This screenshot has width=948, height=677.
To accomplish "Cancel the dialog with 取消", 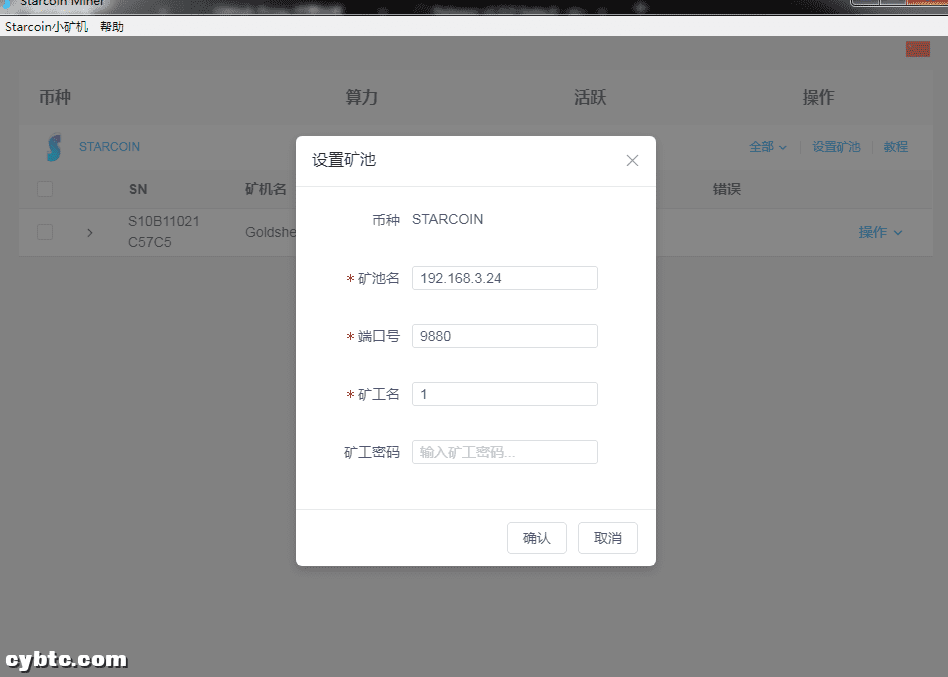I will pos(607,537).
